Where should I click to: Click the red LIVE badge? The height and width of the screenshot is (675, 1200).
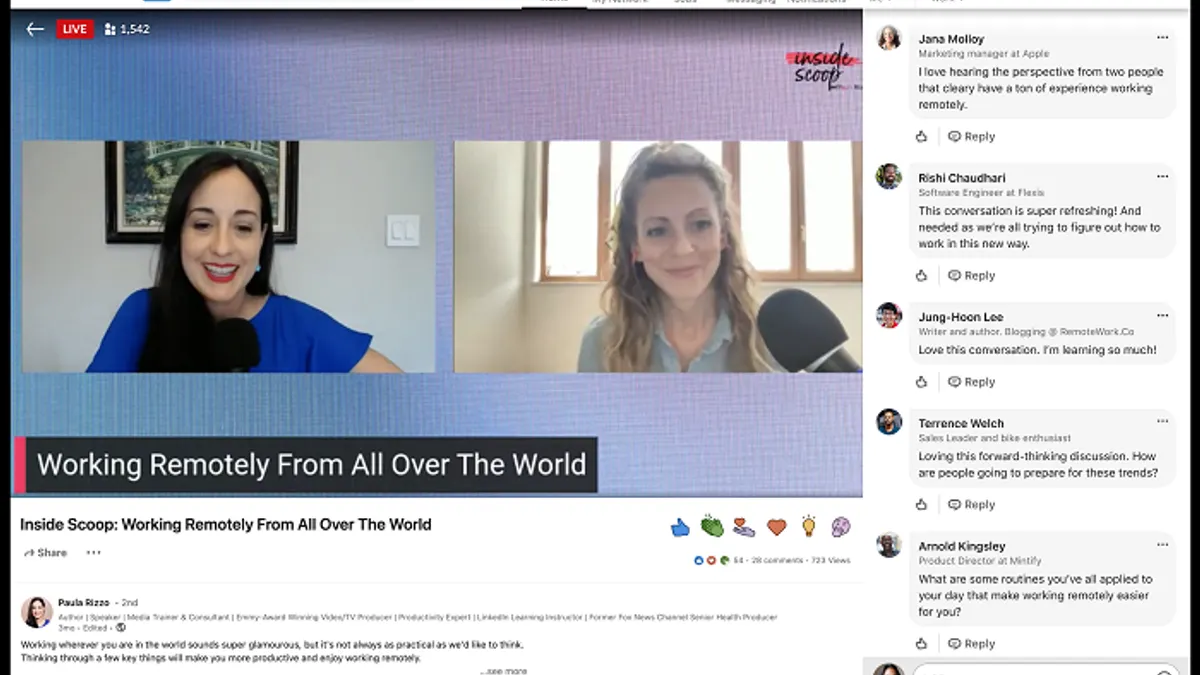pos(75,29)
